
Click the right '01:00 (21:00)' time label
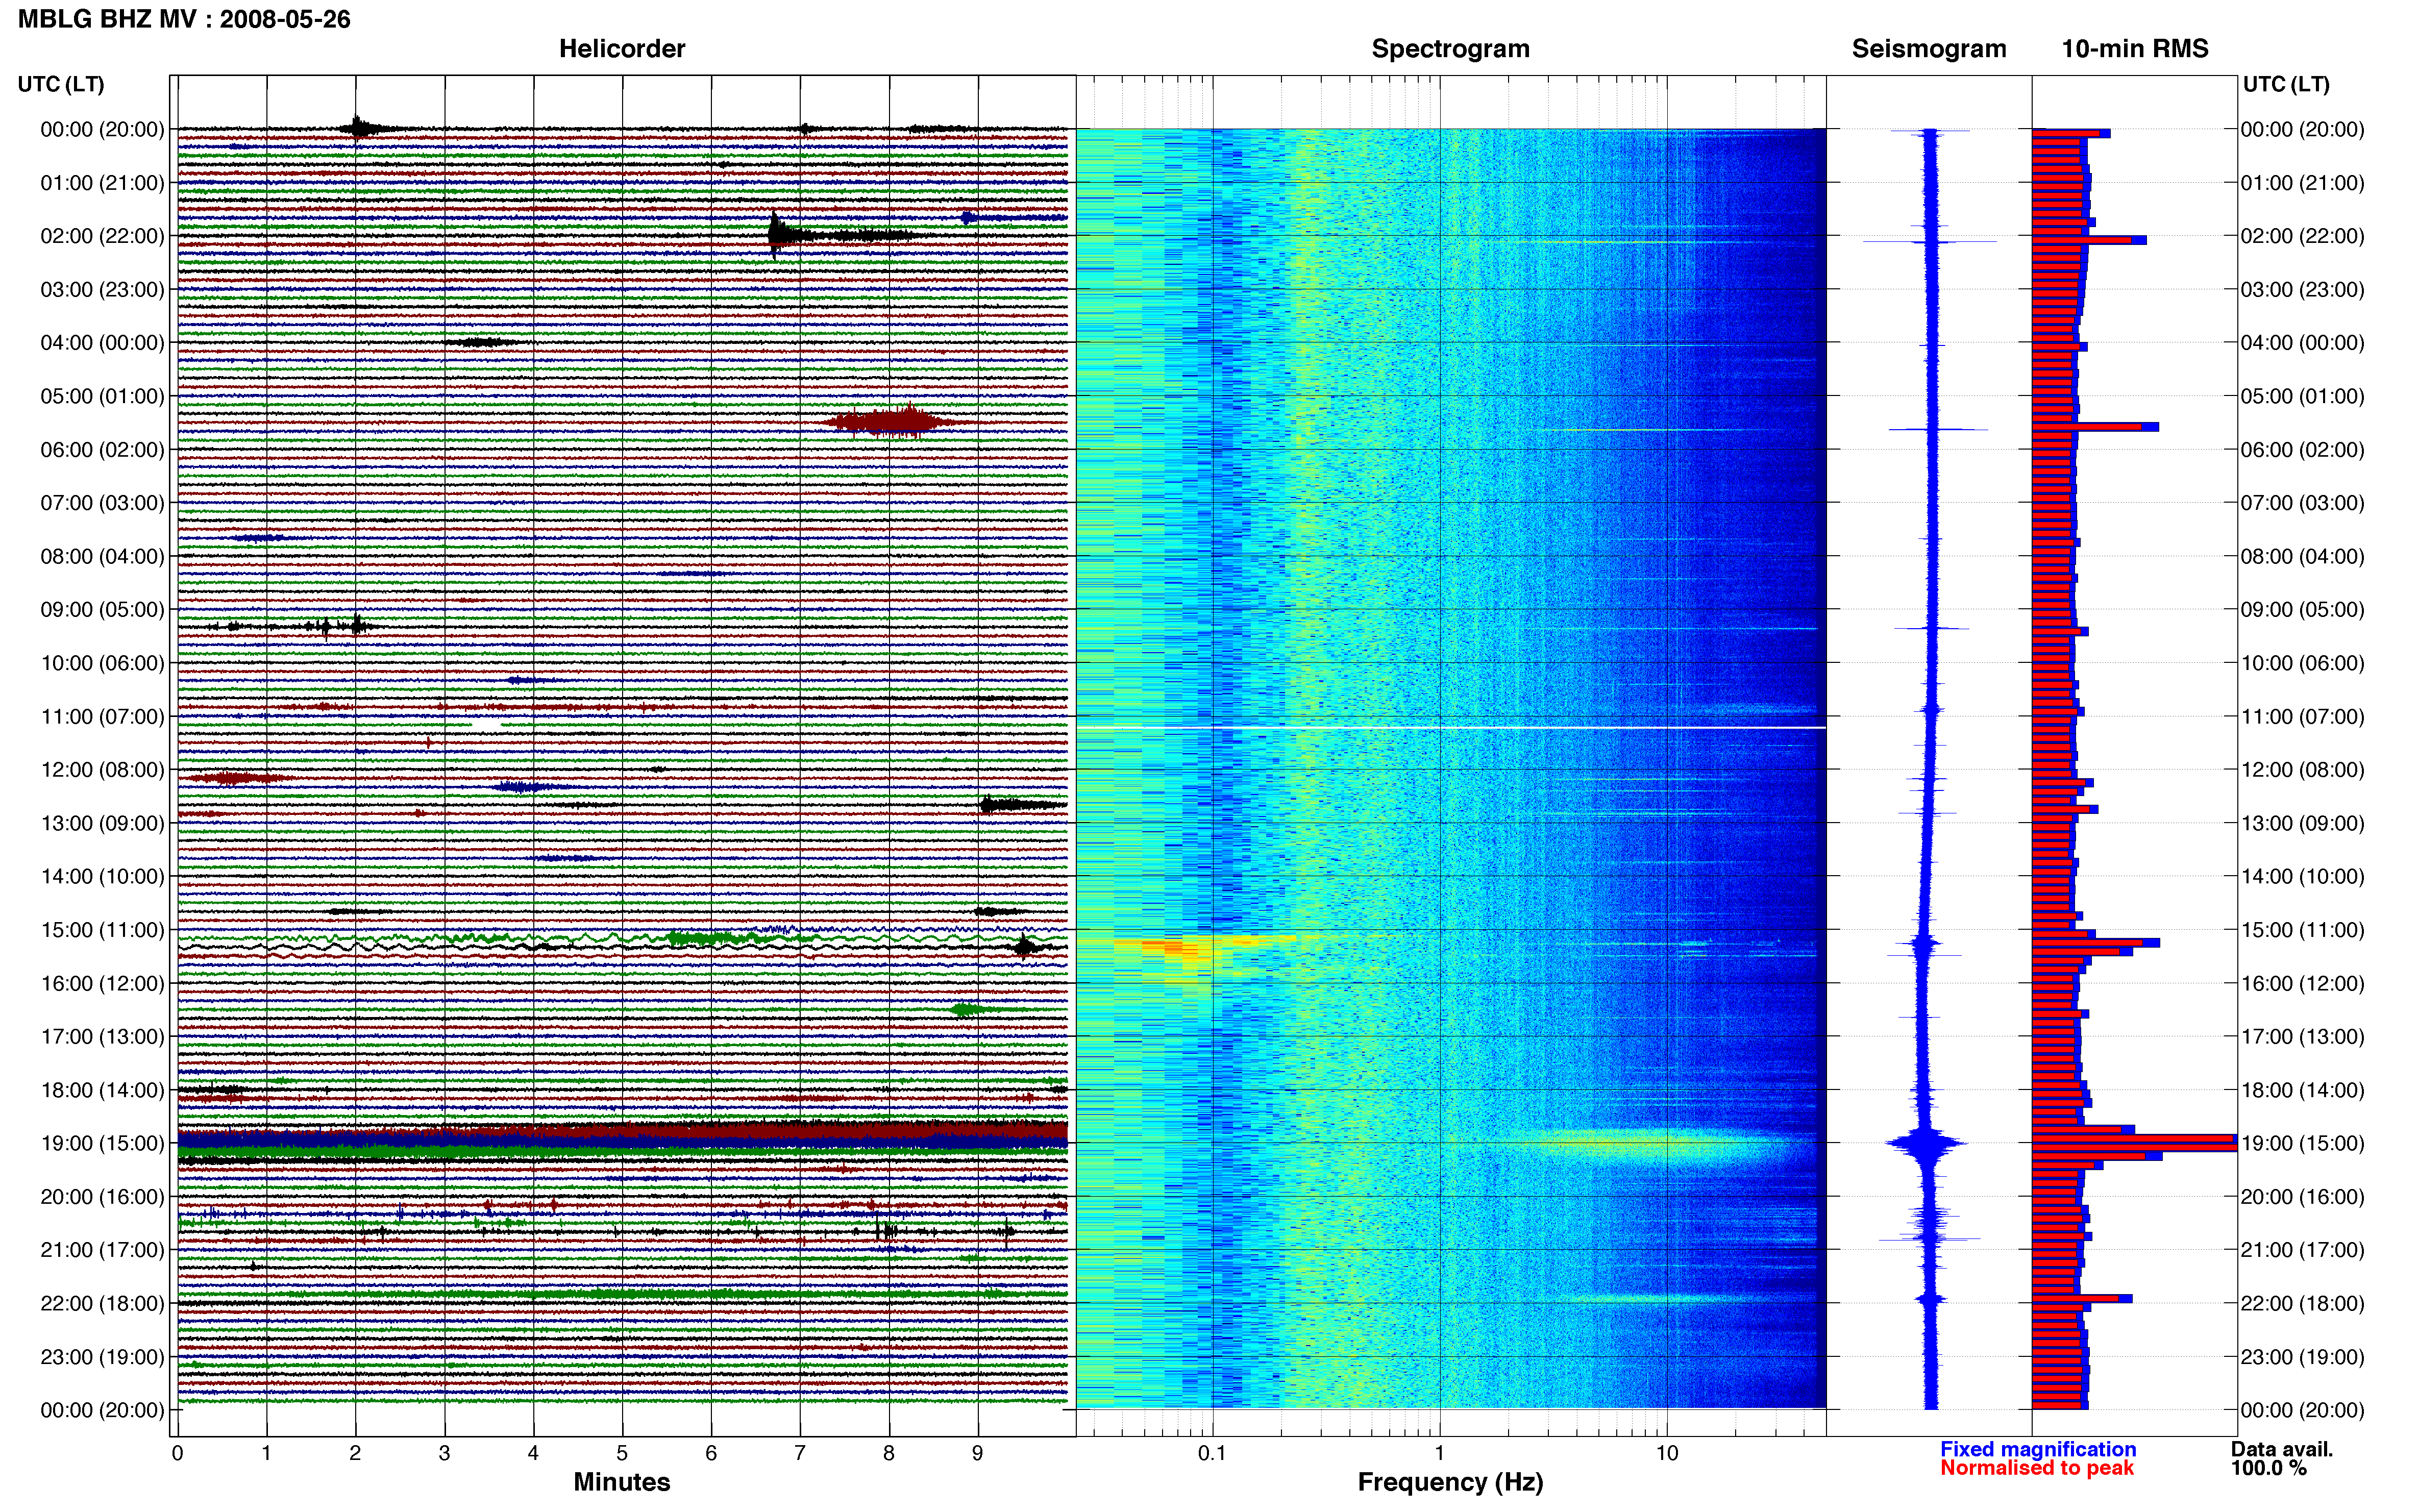click(2302, 183)
